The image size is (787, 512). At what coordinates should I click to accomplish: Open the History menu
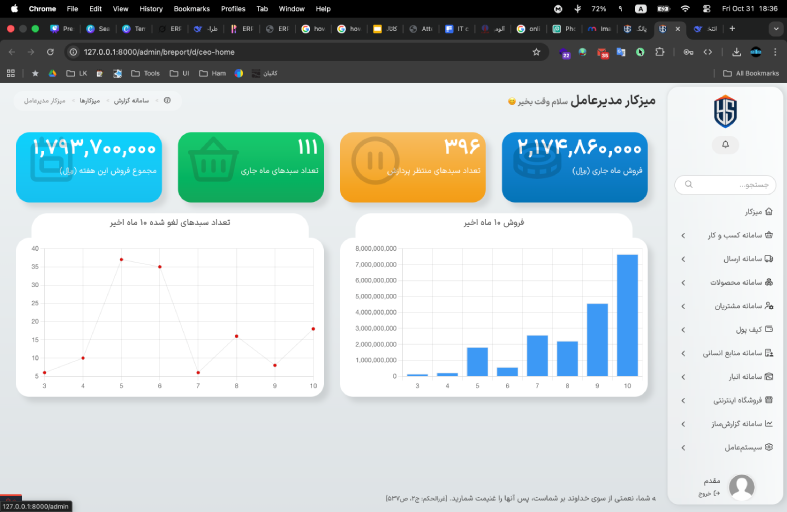[x=151, y=9]
